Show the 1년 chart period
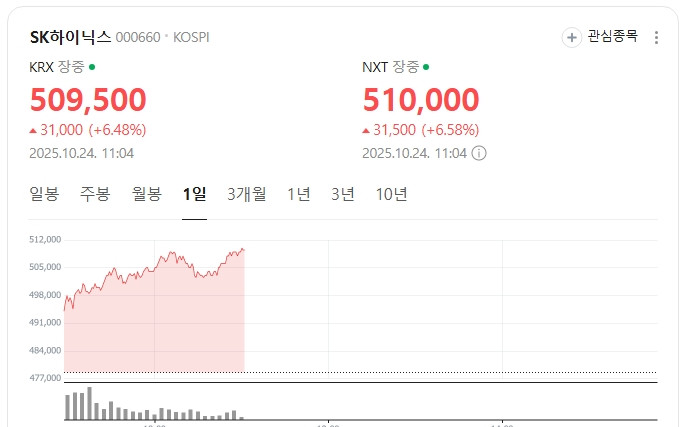 pyautogui.click(x=299, y=194)
